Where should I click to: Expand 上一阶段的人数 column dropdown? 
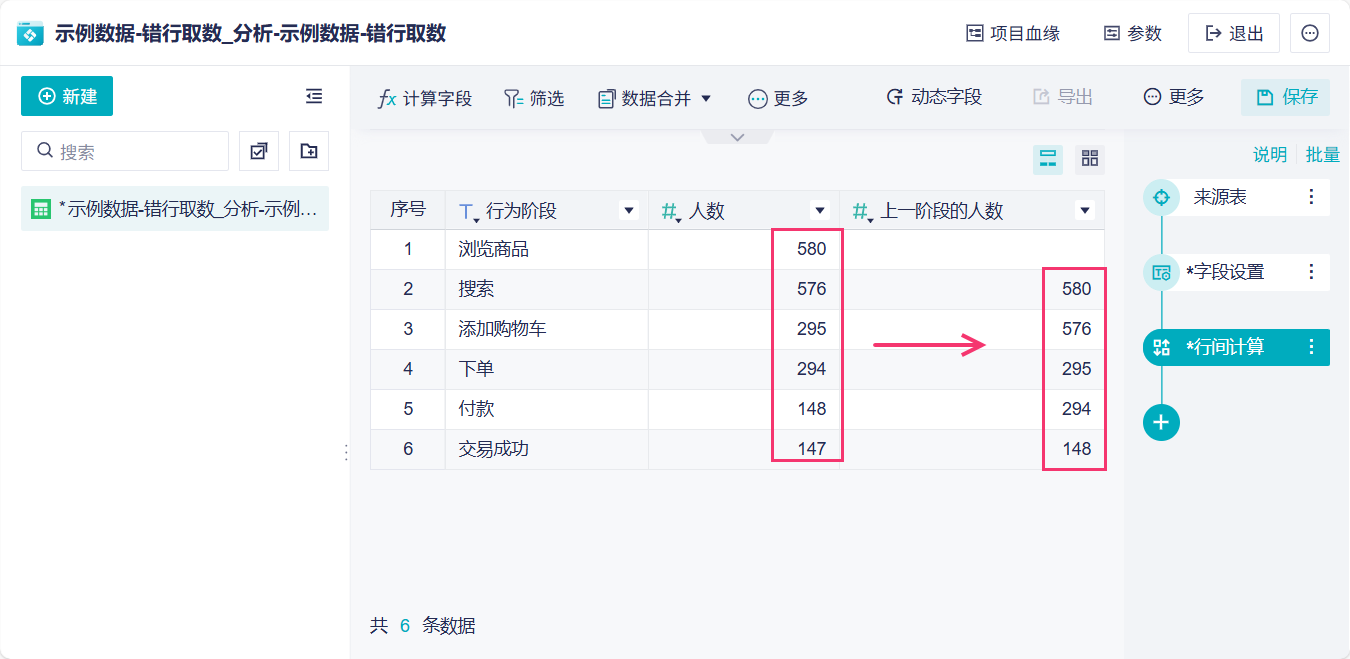pos(1084,210)
